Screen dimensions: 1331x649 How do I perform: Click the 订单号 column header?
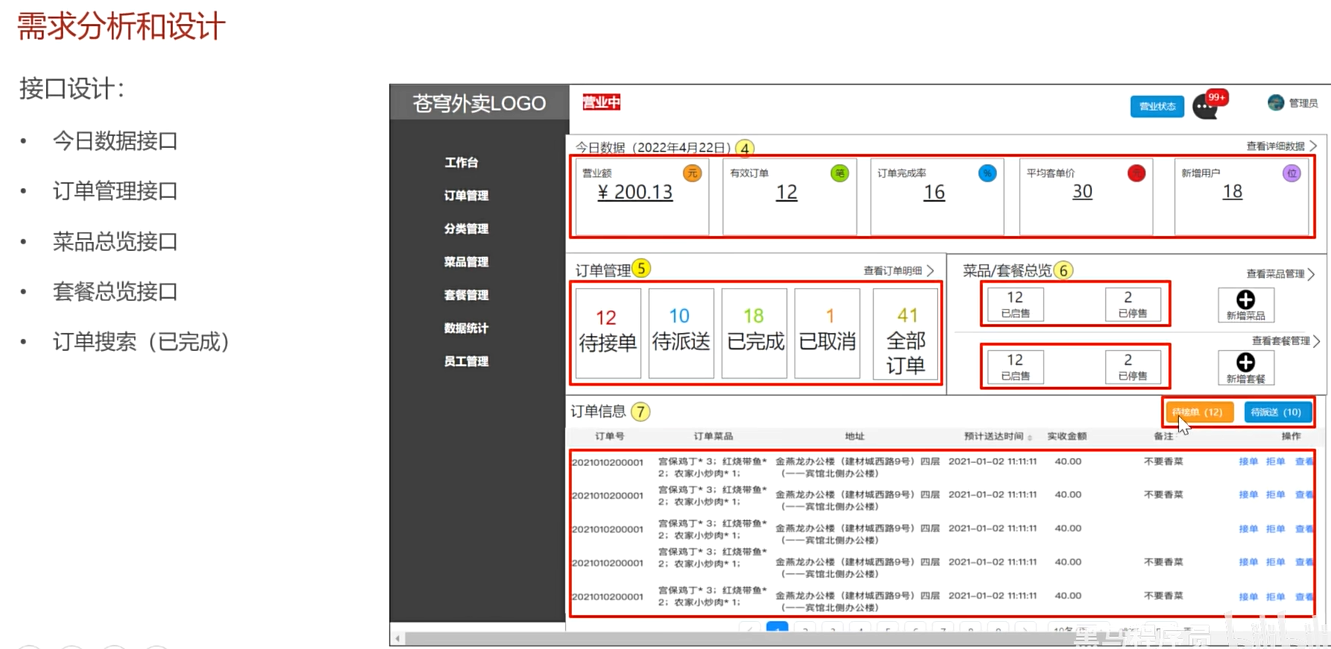pyautogui.click(x=609, y=437)
